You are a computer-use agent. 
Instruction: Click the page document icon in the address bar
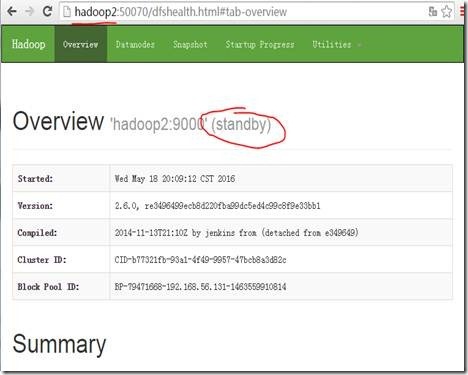tap(67, 12)
